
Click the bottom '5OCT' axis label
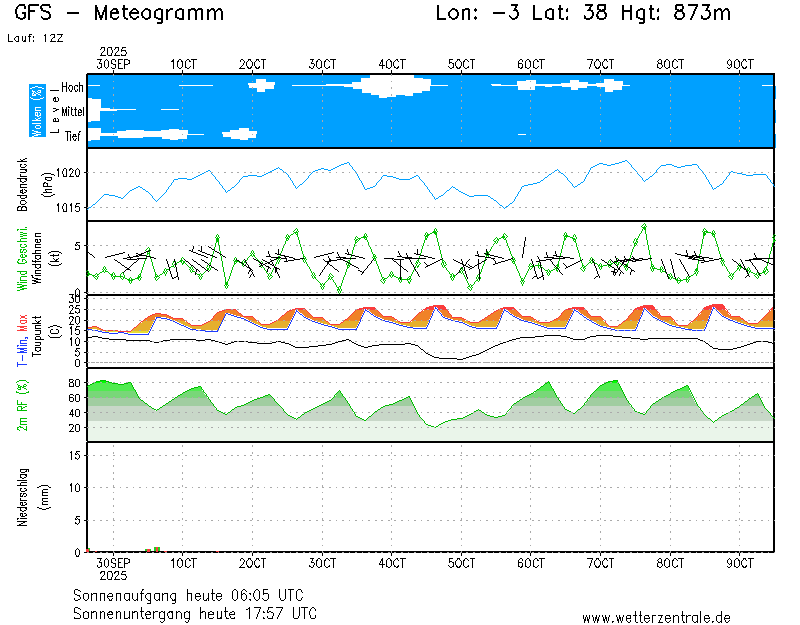(x=461, y=563)
